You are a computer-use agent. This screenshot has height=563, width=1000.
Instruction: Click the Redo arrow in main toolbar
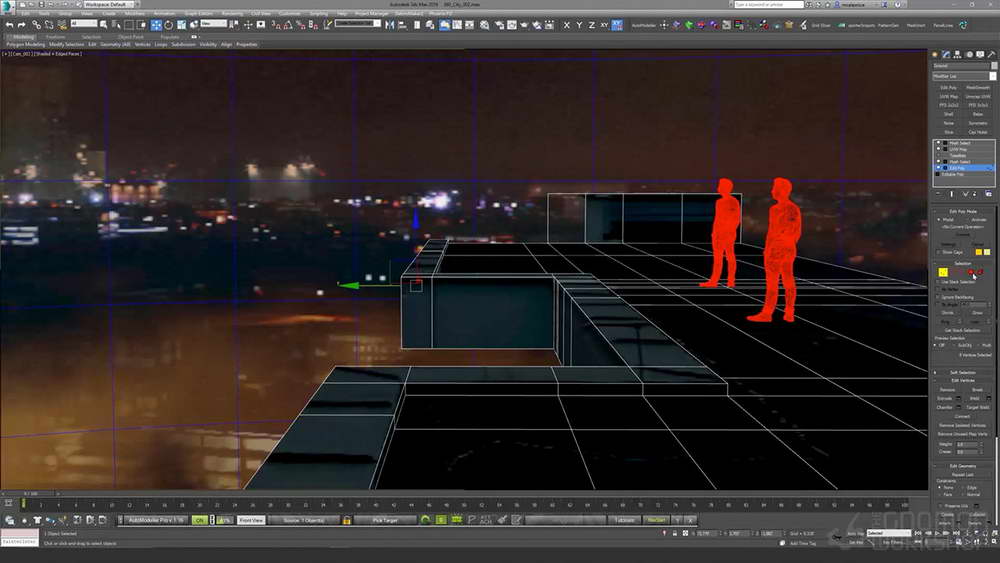tap(21, 25)
